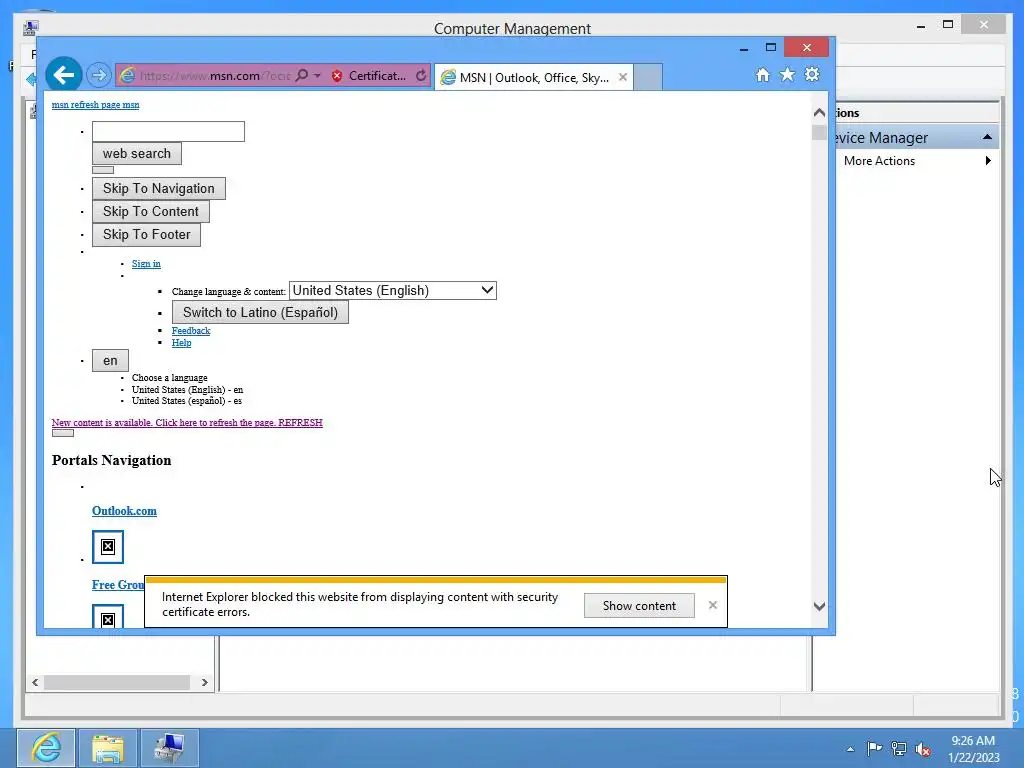
Task: Click the 'msn refresh page msn' link
Action: pyautogui.click(x=95, y=104)
